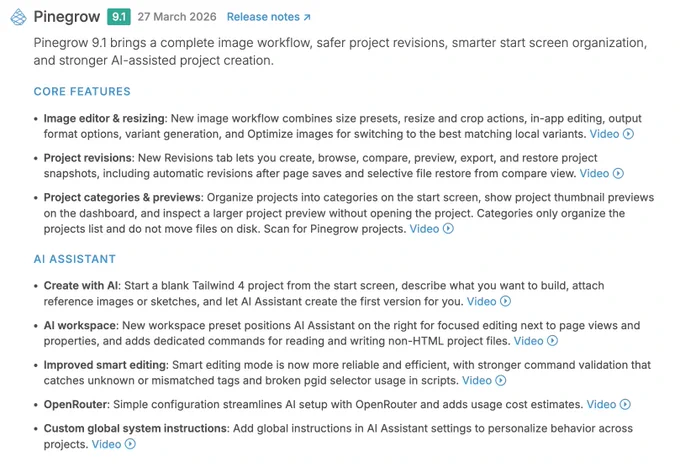
Task: Click the bold text Project revisions
Action: click(x=88, y=158)
